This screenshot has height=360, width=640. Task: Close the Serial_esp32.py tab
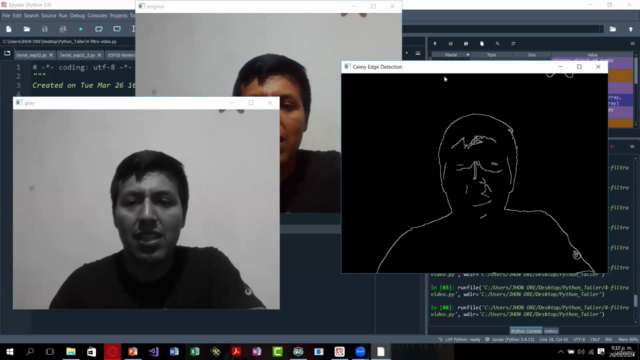tap(51, 55)
